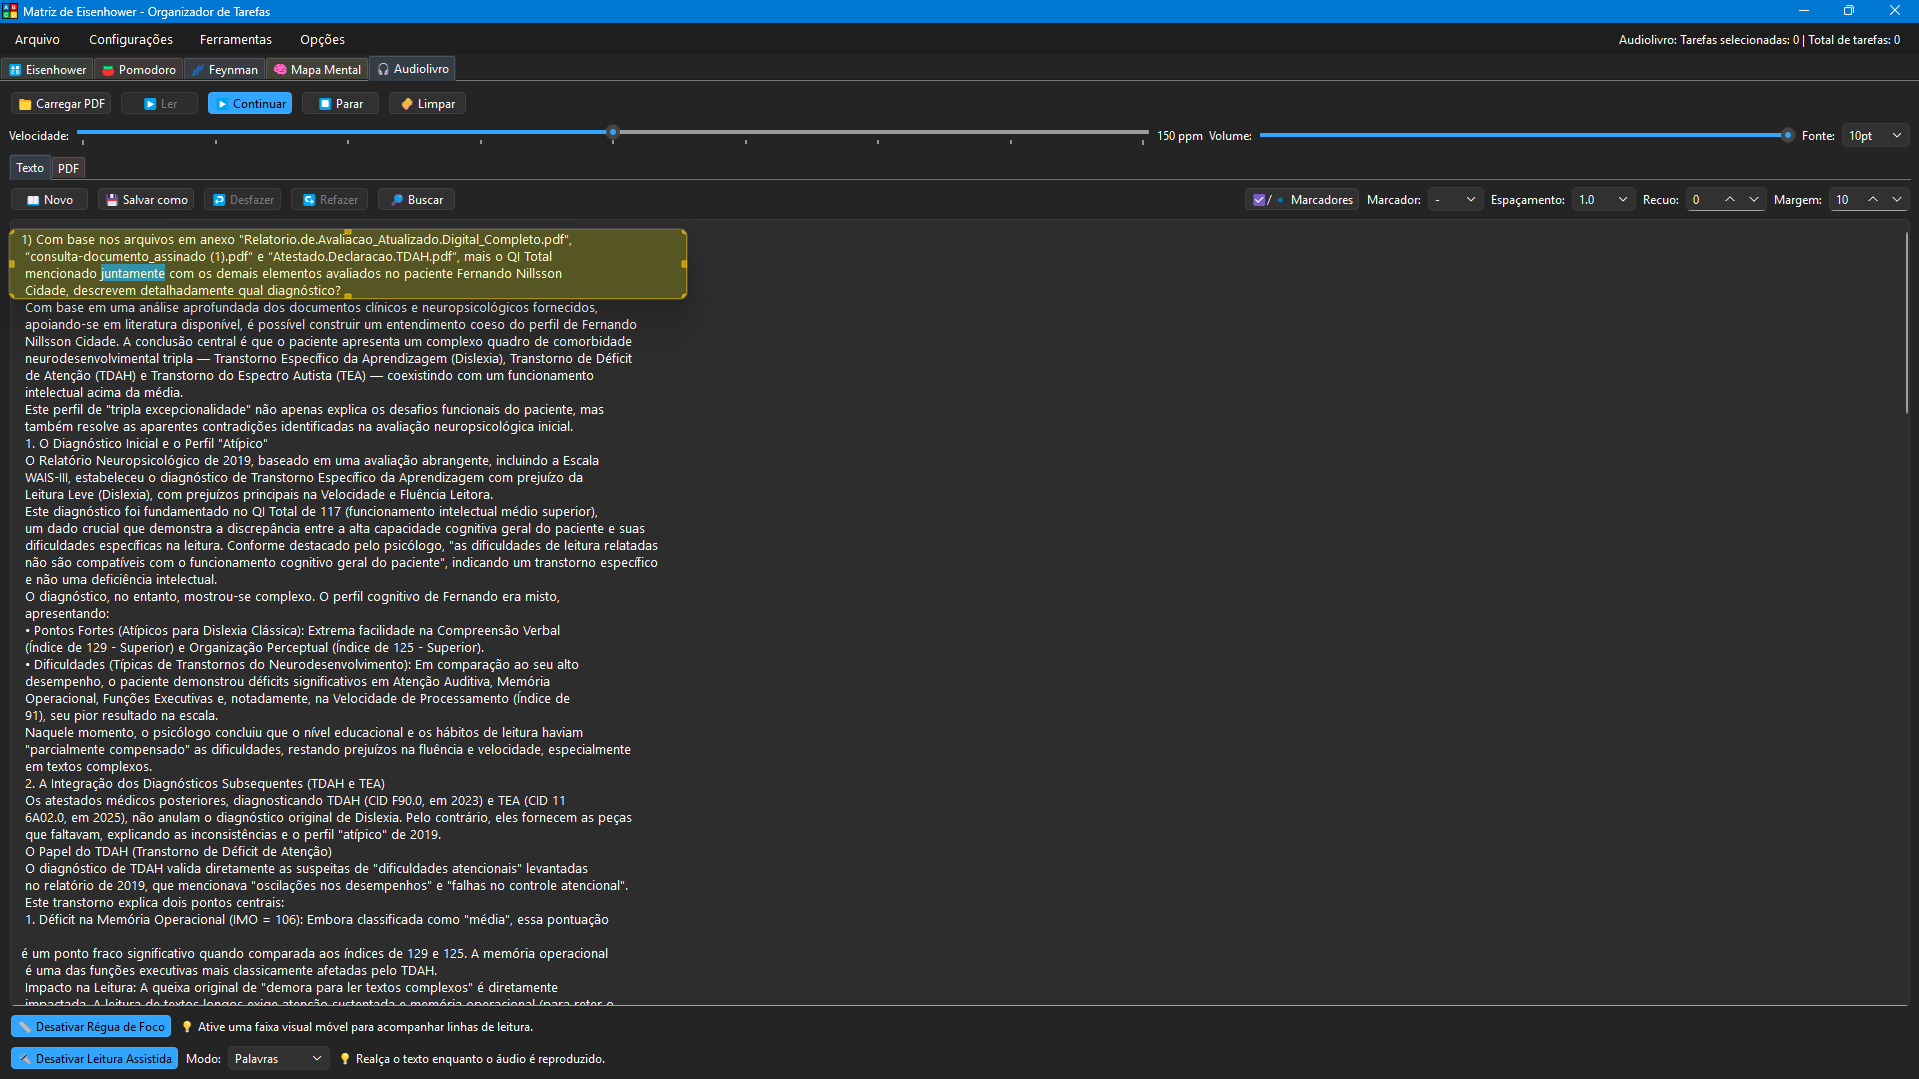Screen dimensions: 1919x1079
Task: Increase the Margem value with up arrow
Action: pos(1873,200)
